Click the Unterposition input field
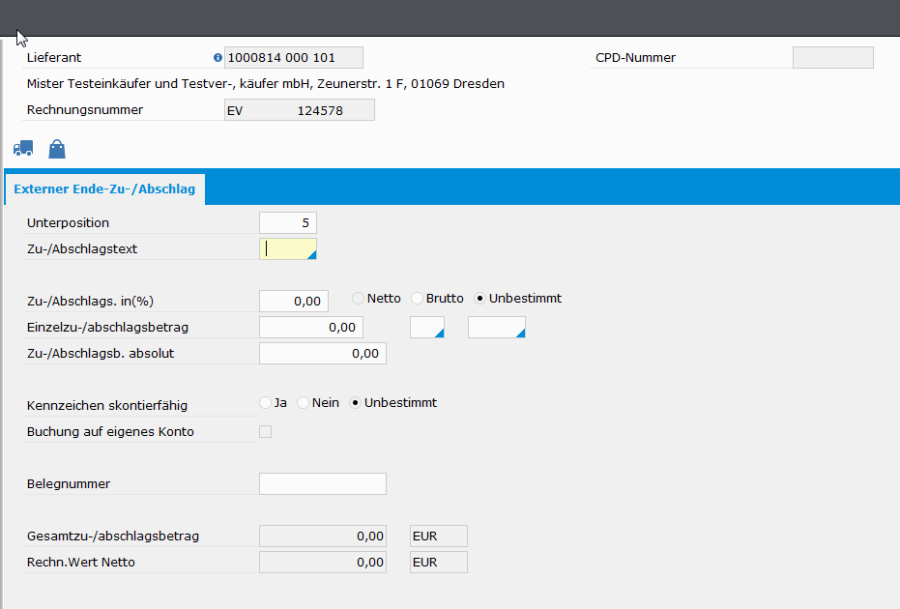 coord(288,223)
